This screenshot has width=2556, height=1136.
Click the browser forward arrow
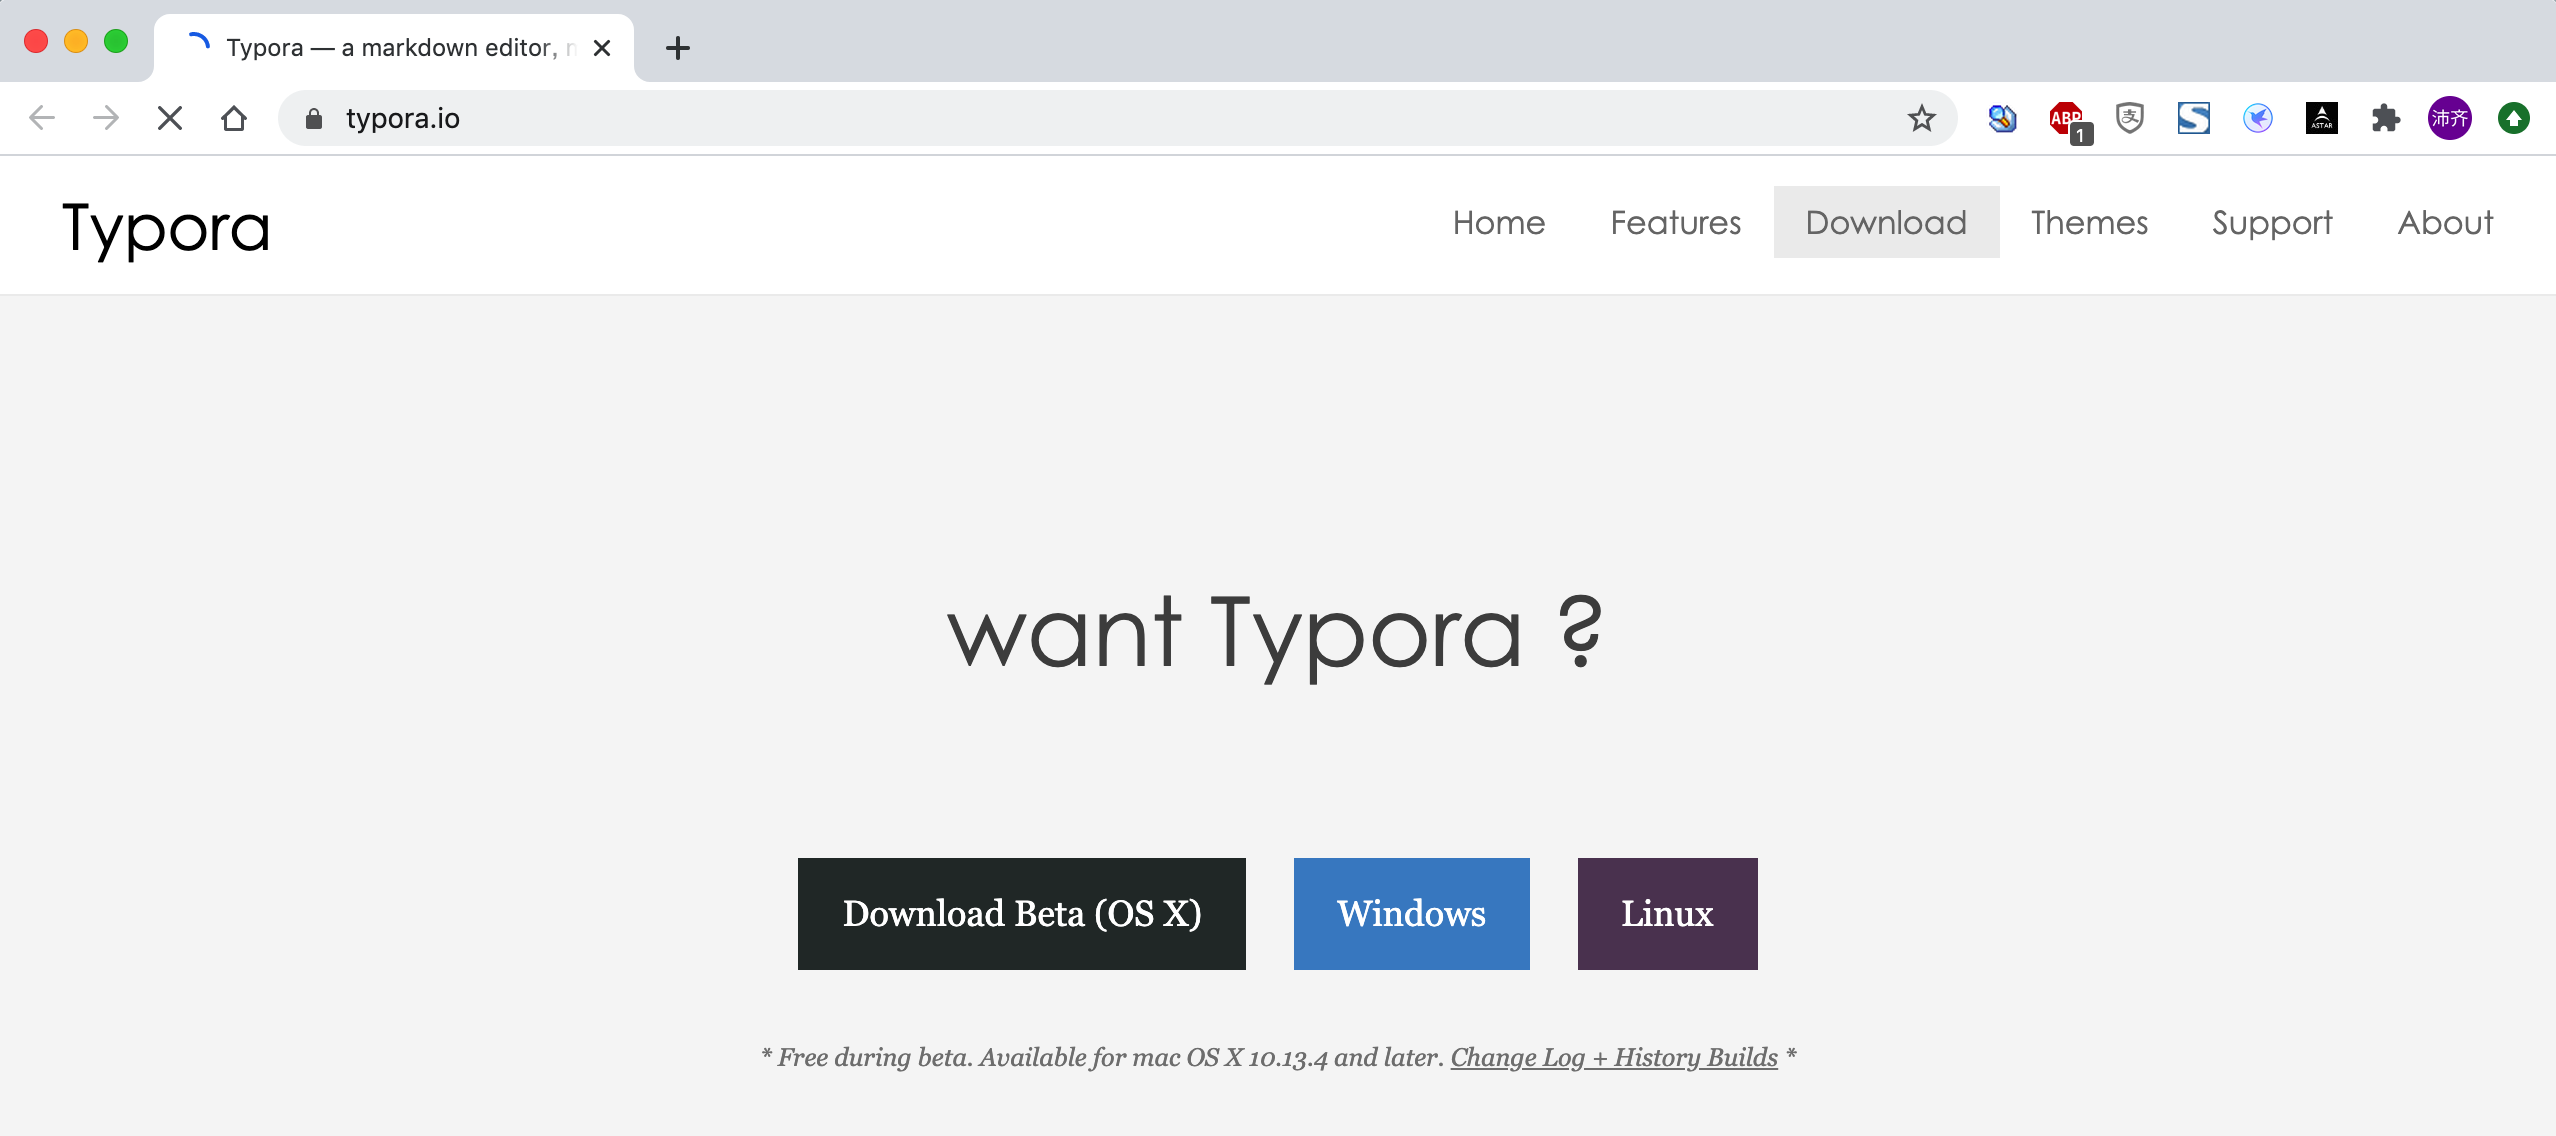click(106, 118)
